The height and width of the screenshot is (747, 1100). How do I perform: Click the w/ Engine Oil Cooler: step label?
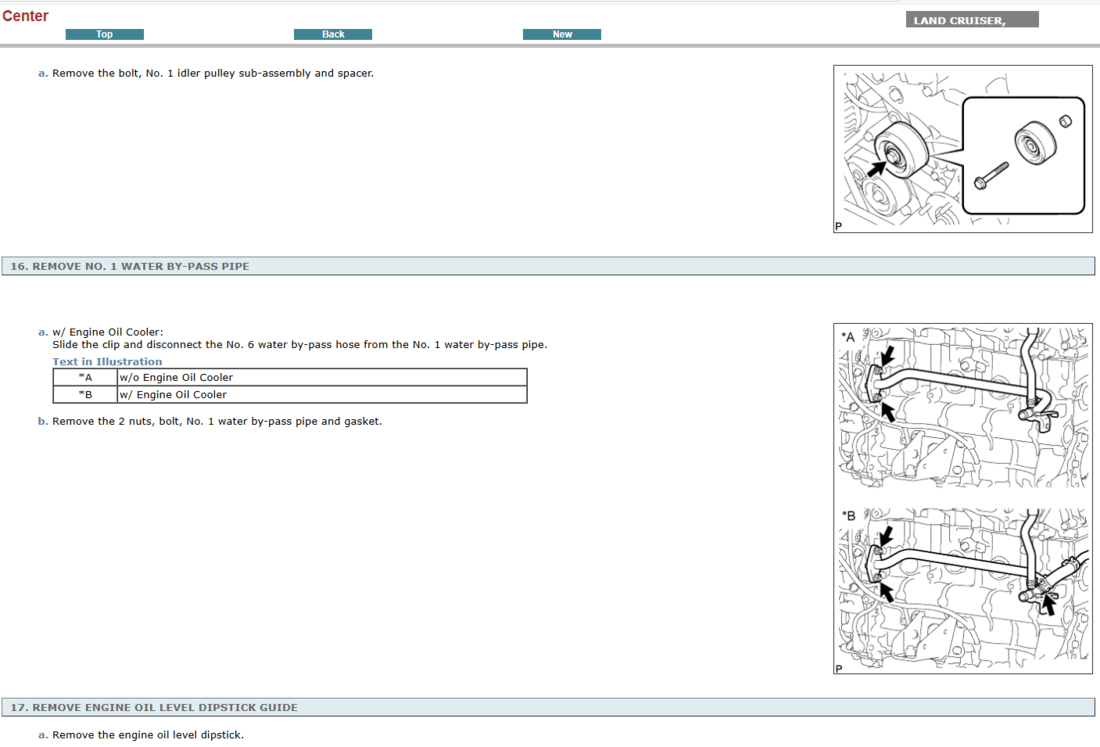(x=107, y=332)
